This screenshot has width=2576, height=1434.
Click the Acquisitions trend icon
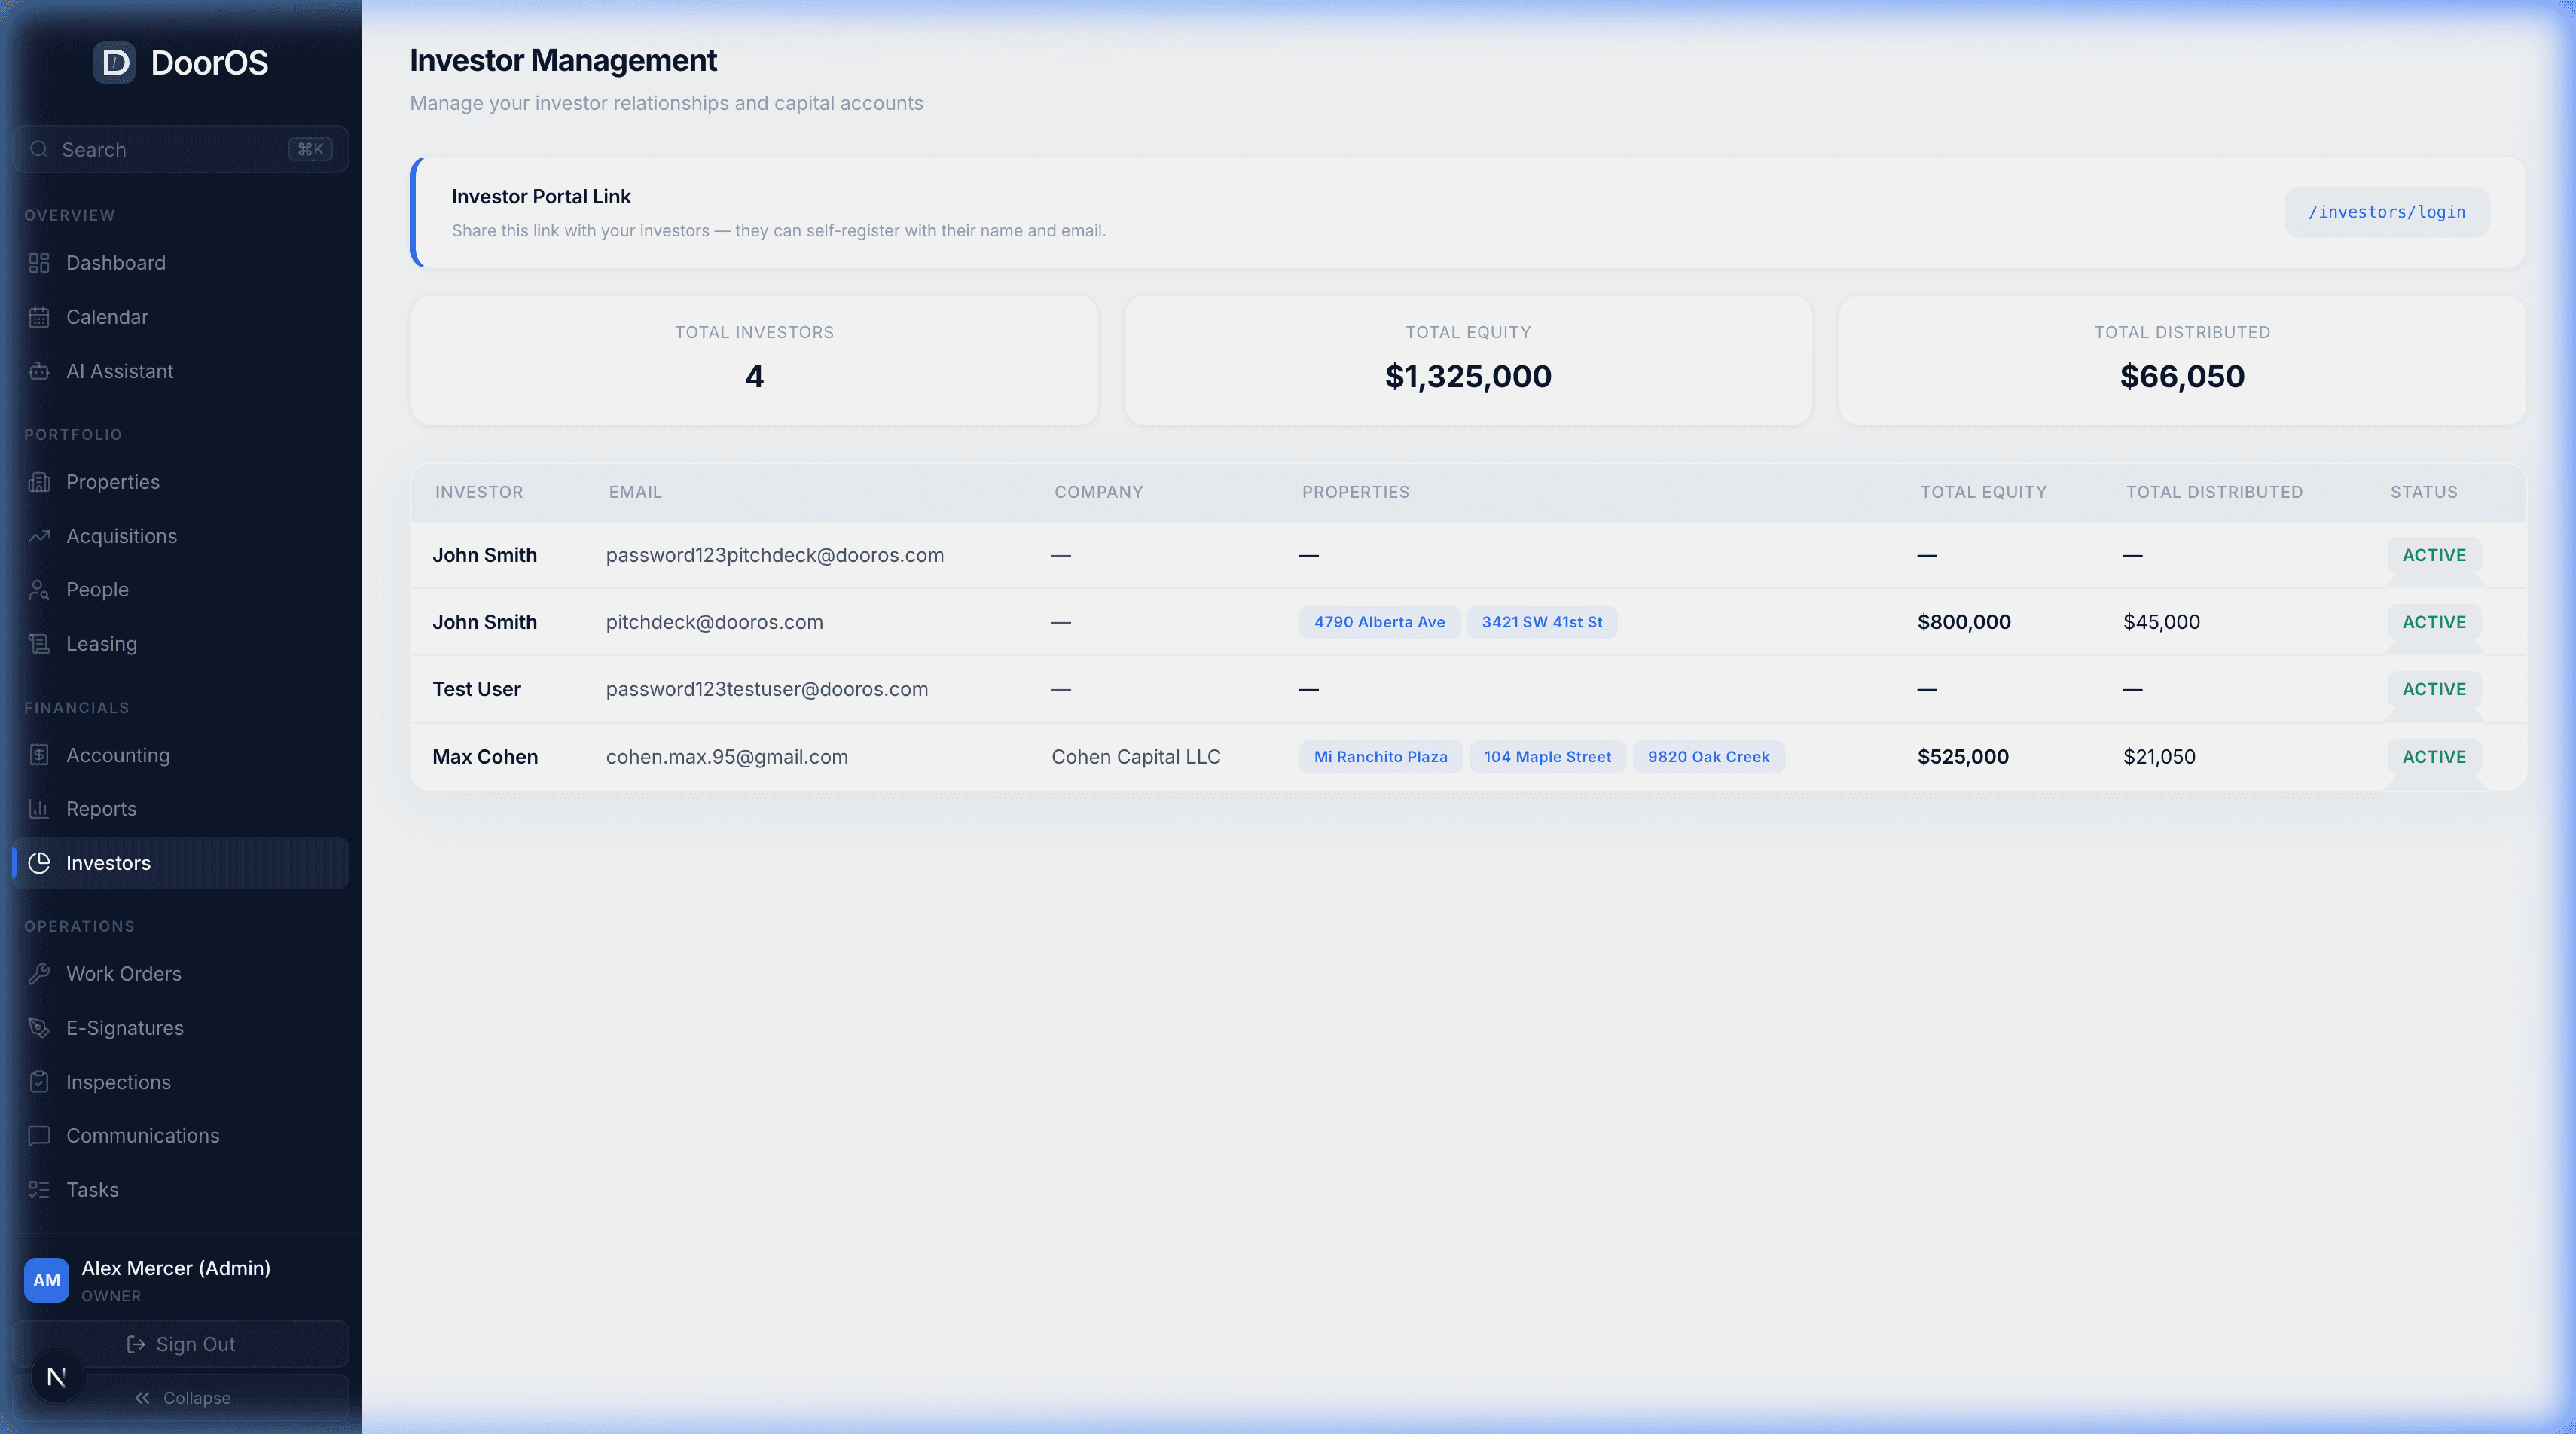(x=39, y=536)
